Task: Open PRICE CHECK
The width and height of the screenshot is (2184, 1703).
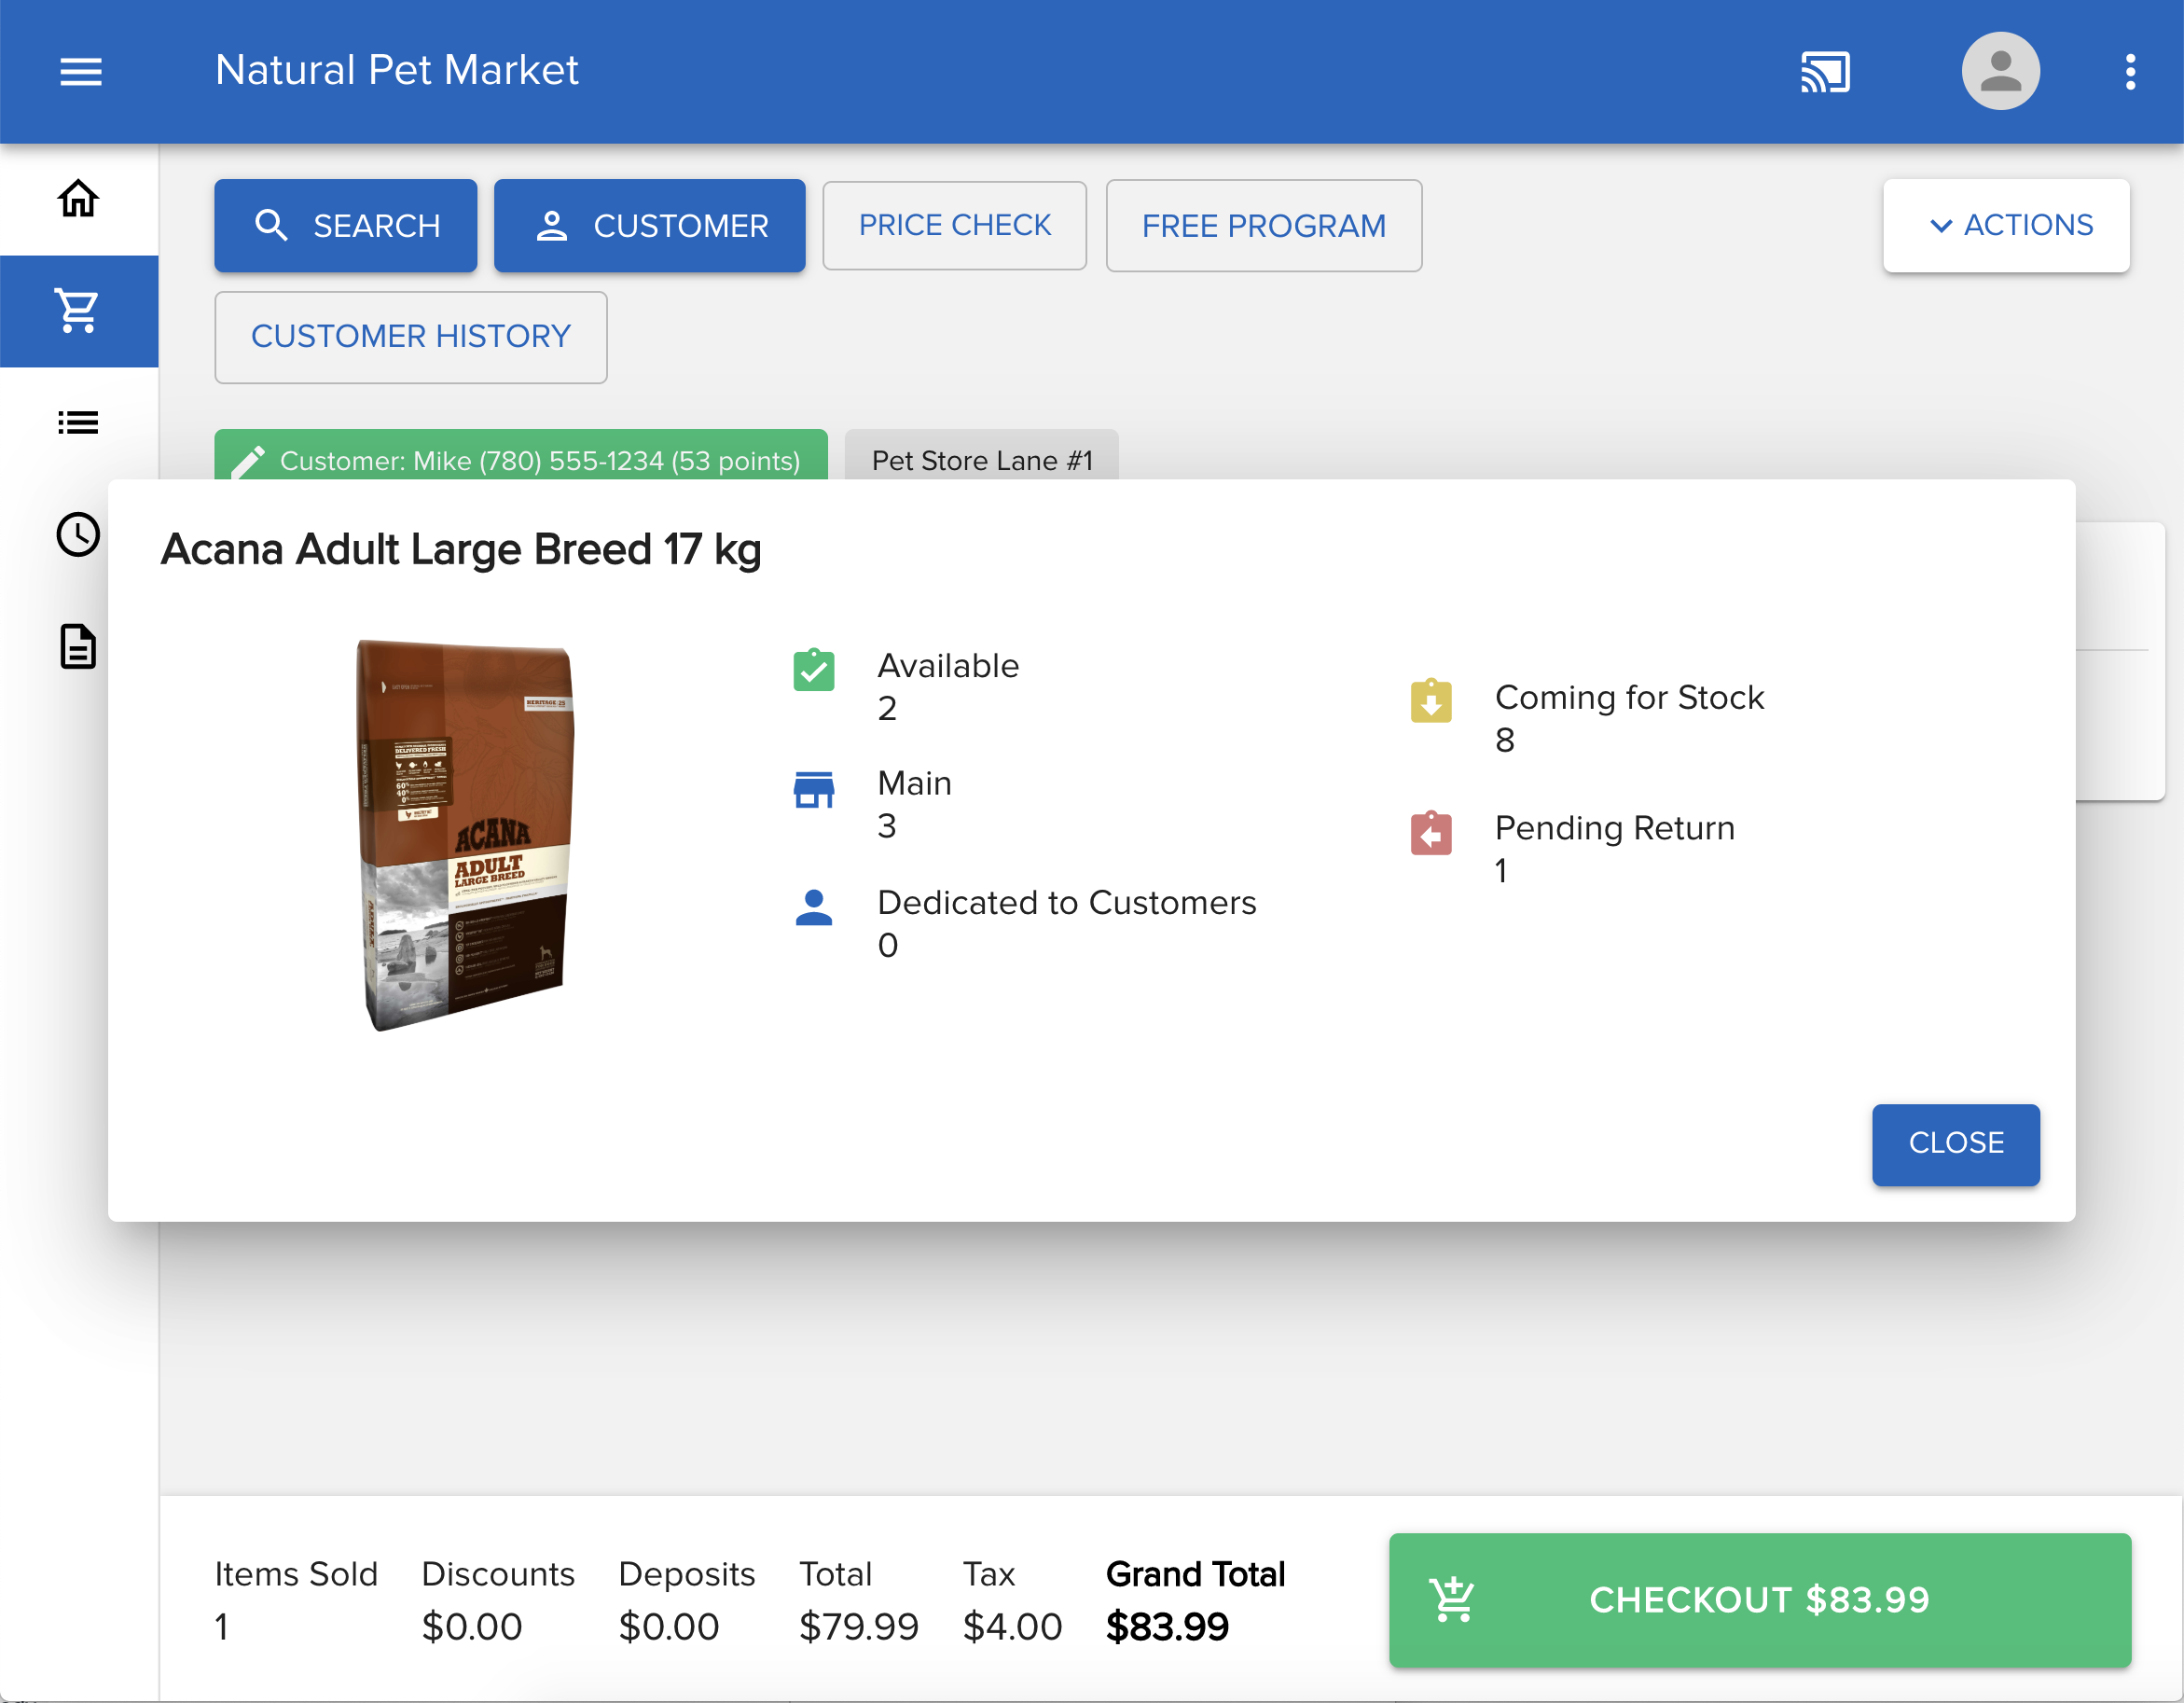Action: [x=954, y=225]
